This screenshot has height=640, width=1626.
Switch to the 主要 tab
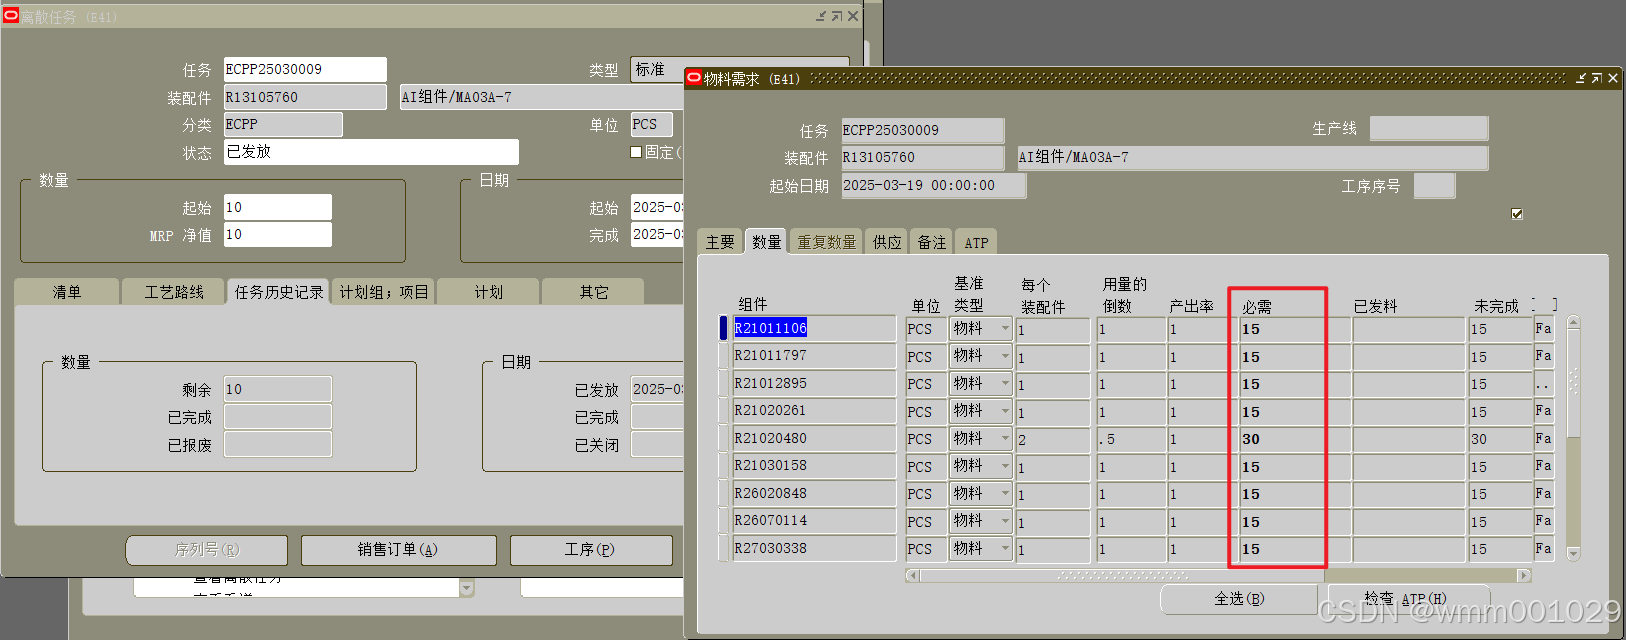point(720,242)
